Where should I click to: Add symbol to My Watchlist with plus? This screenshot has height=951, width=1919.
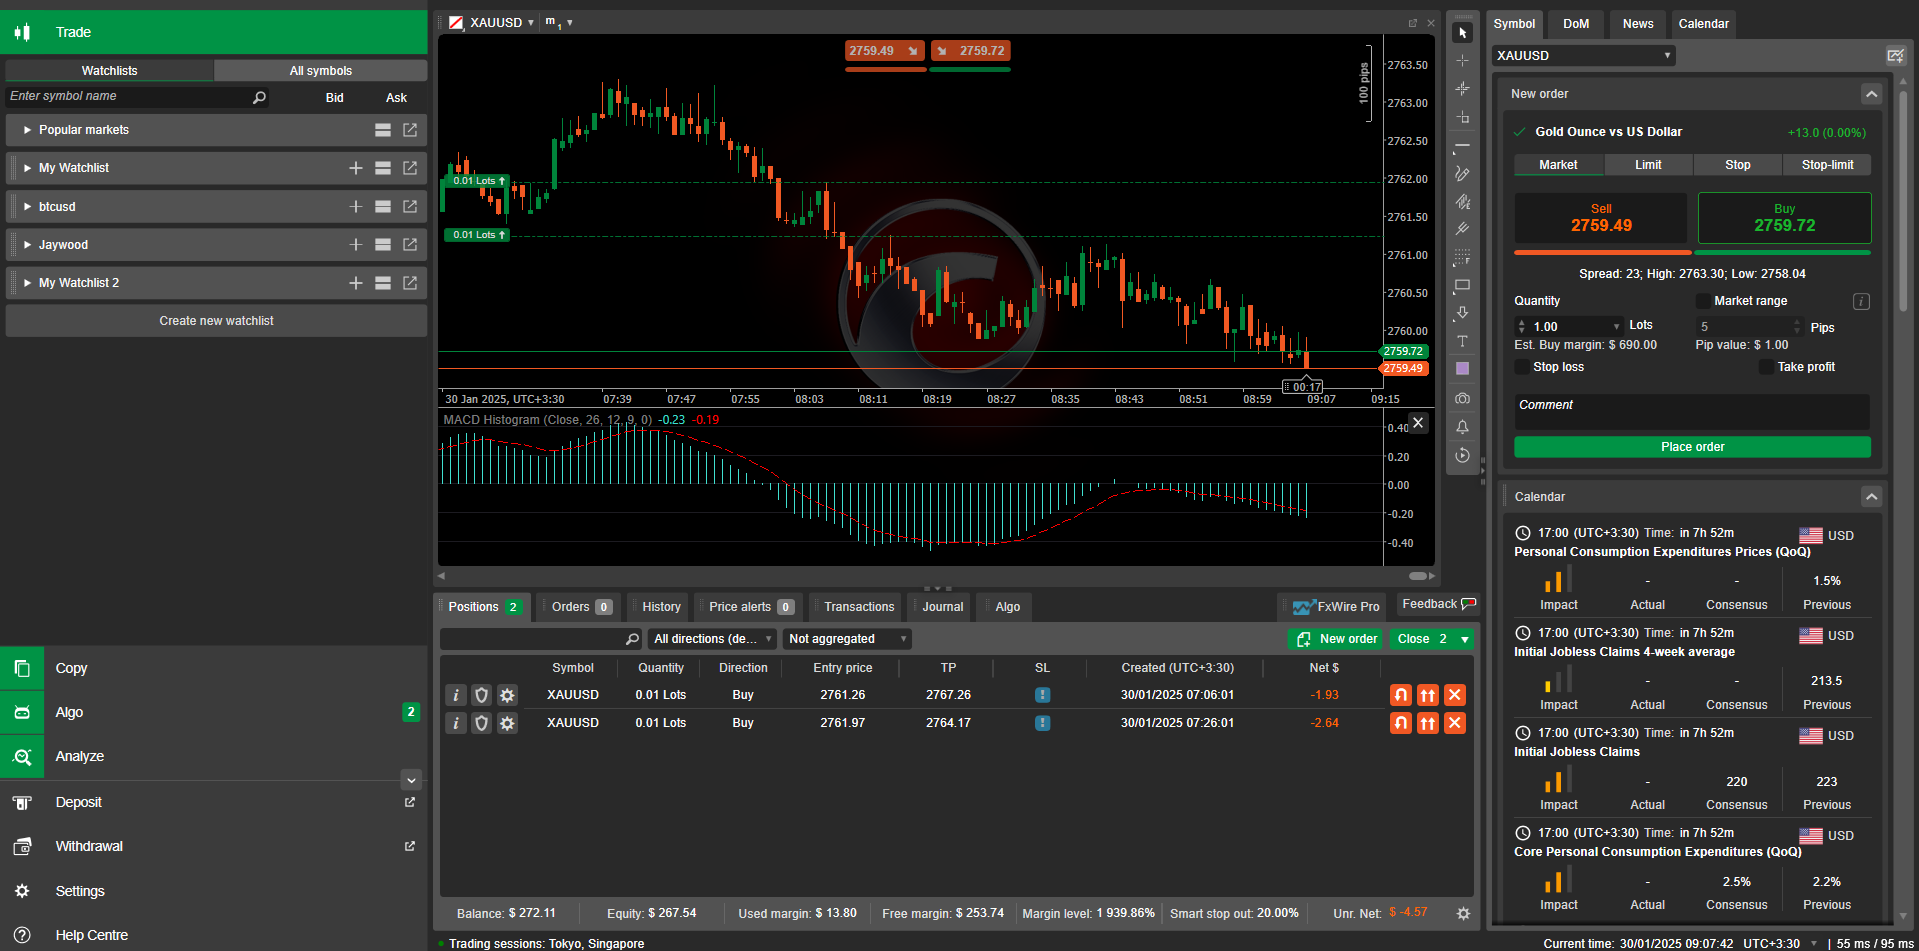tap(355, 168)
